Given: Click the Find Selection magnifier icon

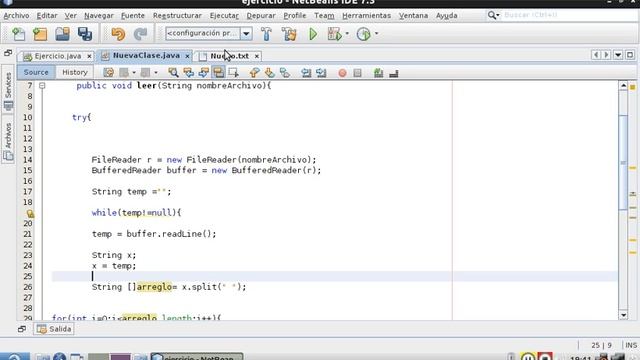Looking at the screenshot, I should coord(173,73).
